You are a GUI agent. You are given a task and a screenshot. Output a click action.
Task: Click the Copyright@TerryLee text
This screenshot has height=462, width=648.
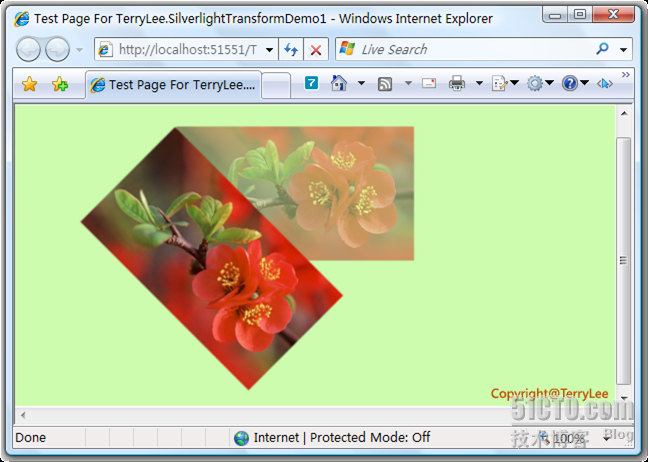click(549, 393)
